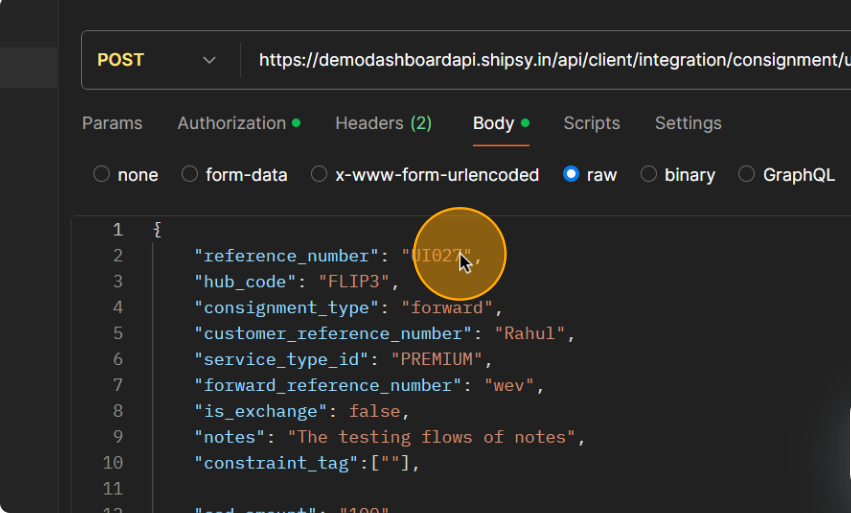Click the "notes" key on line 9
Screen dimensions: 851x513
pos(229,437)
